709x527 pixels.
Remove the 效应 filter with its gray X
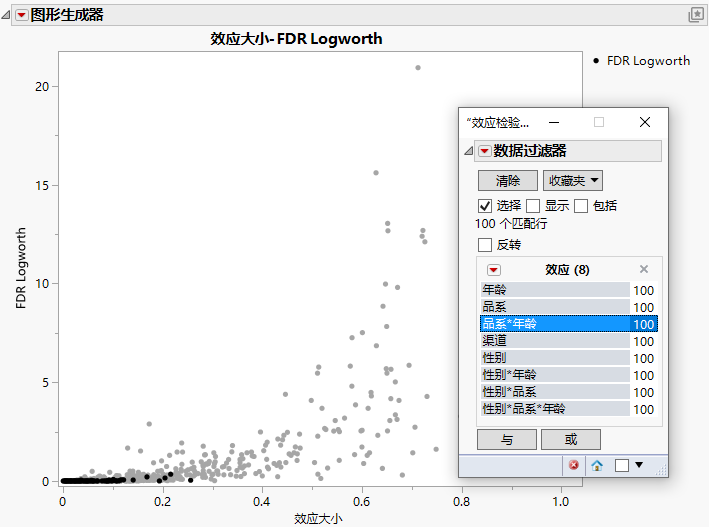pos(644,269)
